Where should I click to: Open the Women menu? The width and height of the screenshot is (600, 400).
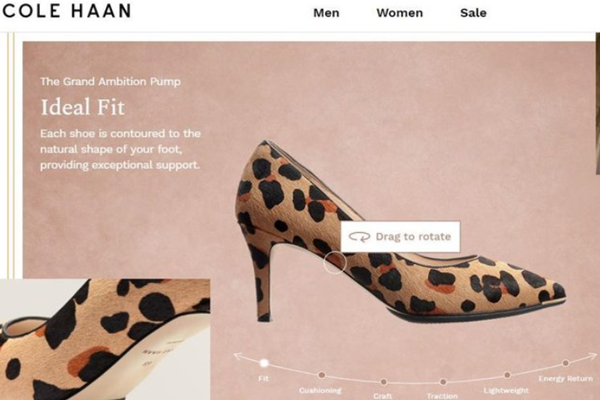click(399, 13)
